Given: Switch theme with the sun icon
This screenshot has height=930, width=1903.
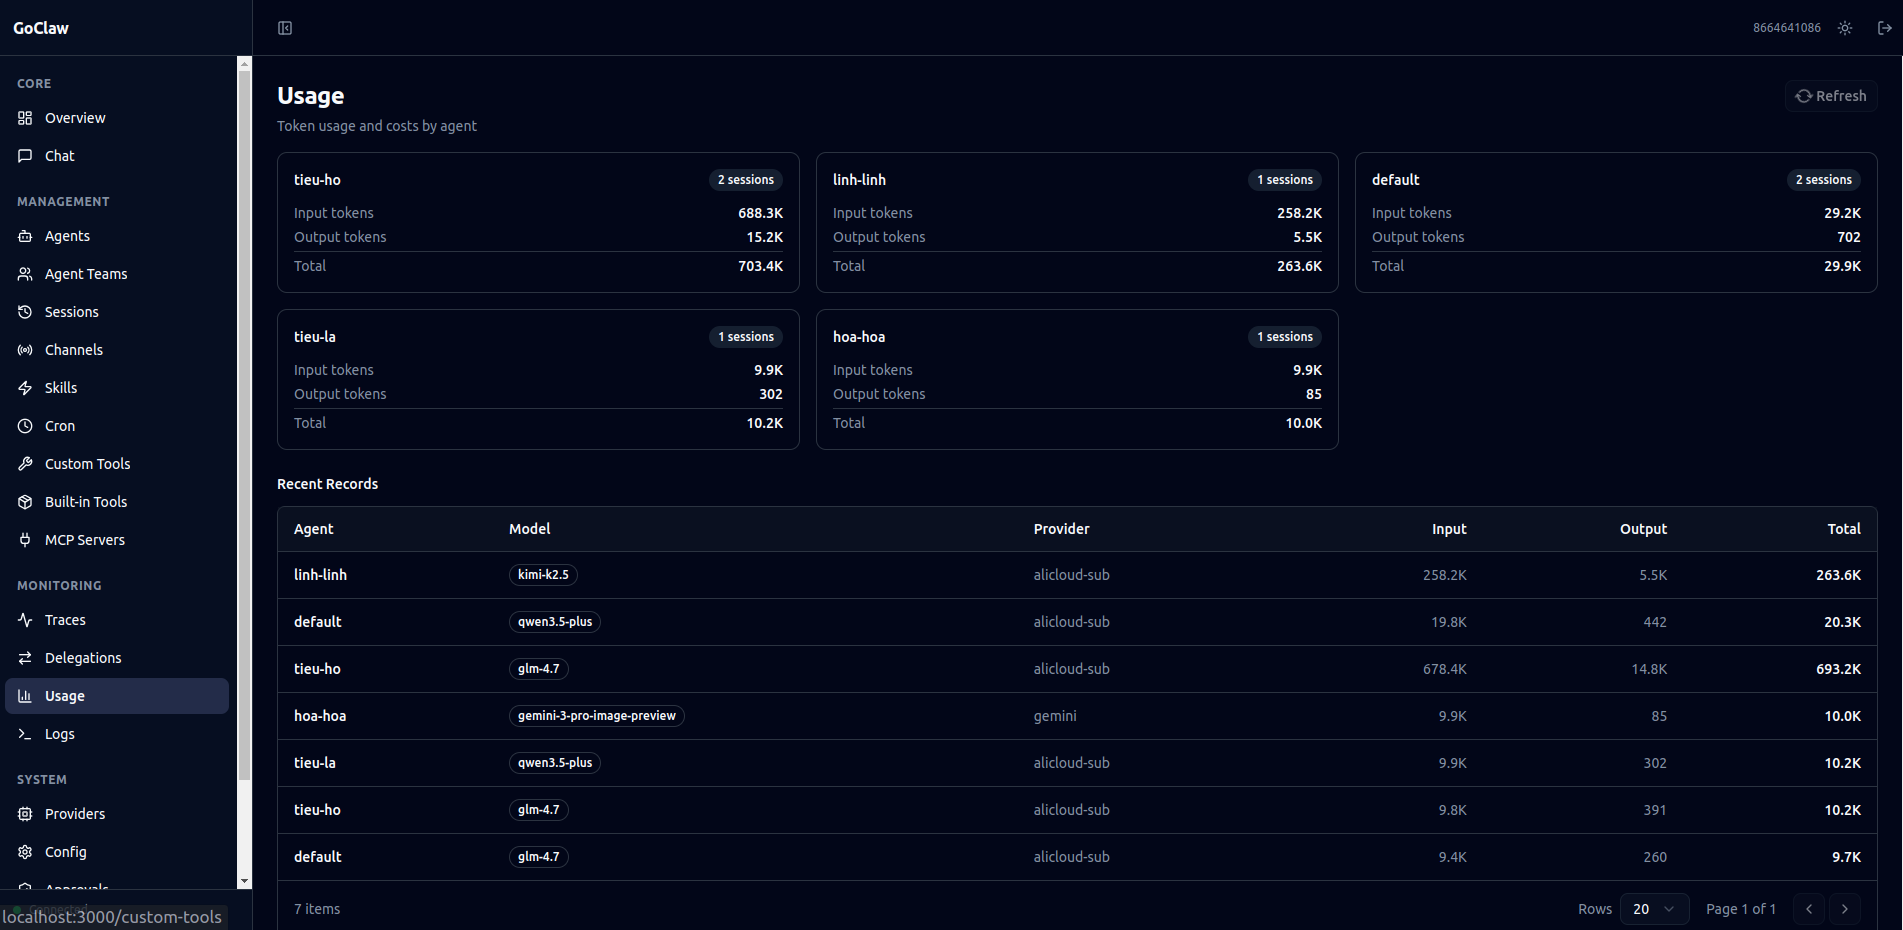Looking at the screenshot, I should coord(1845,28).
